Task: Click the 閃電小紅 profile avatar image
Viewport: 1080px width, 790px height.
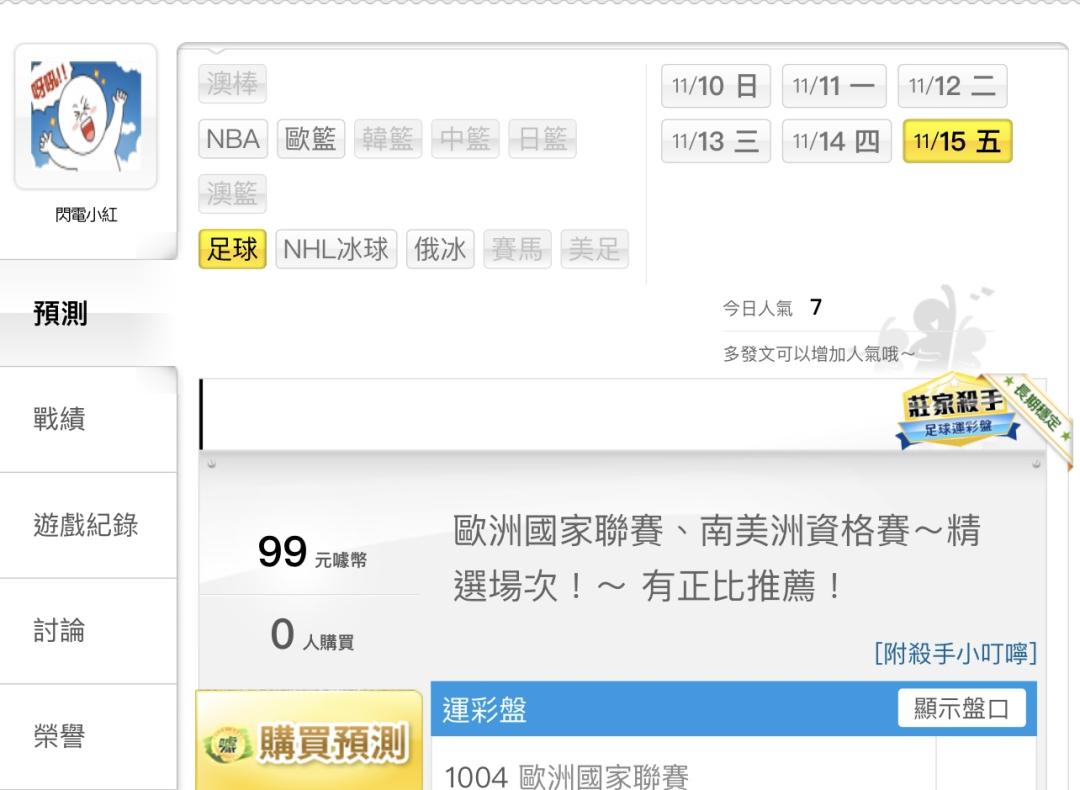Action: [85, 116]
